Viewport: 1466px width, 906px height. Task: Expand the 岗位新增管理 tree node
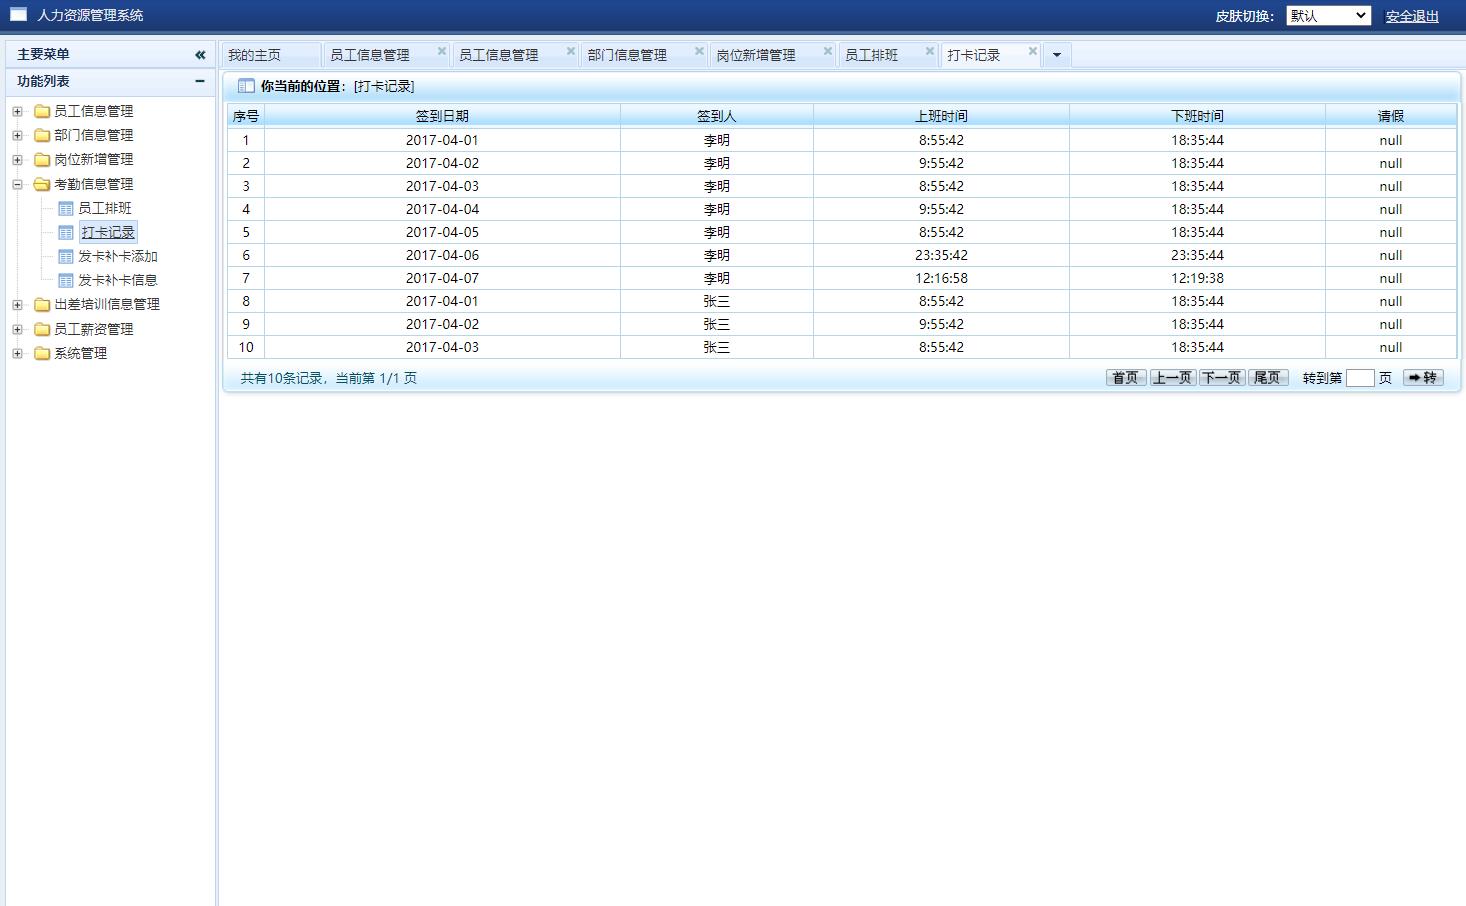(17, 159)
